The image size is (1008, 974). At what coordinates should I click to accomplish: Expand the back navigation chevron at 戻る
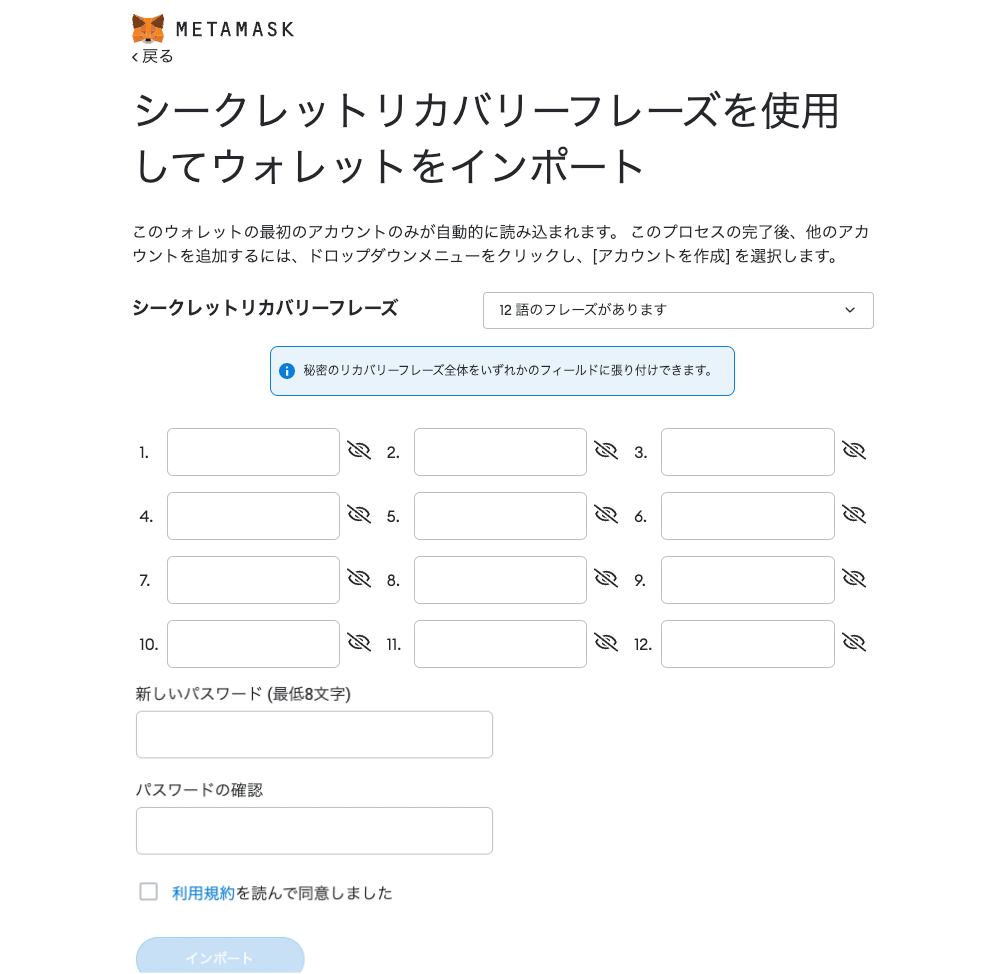(135, 57)
